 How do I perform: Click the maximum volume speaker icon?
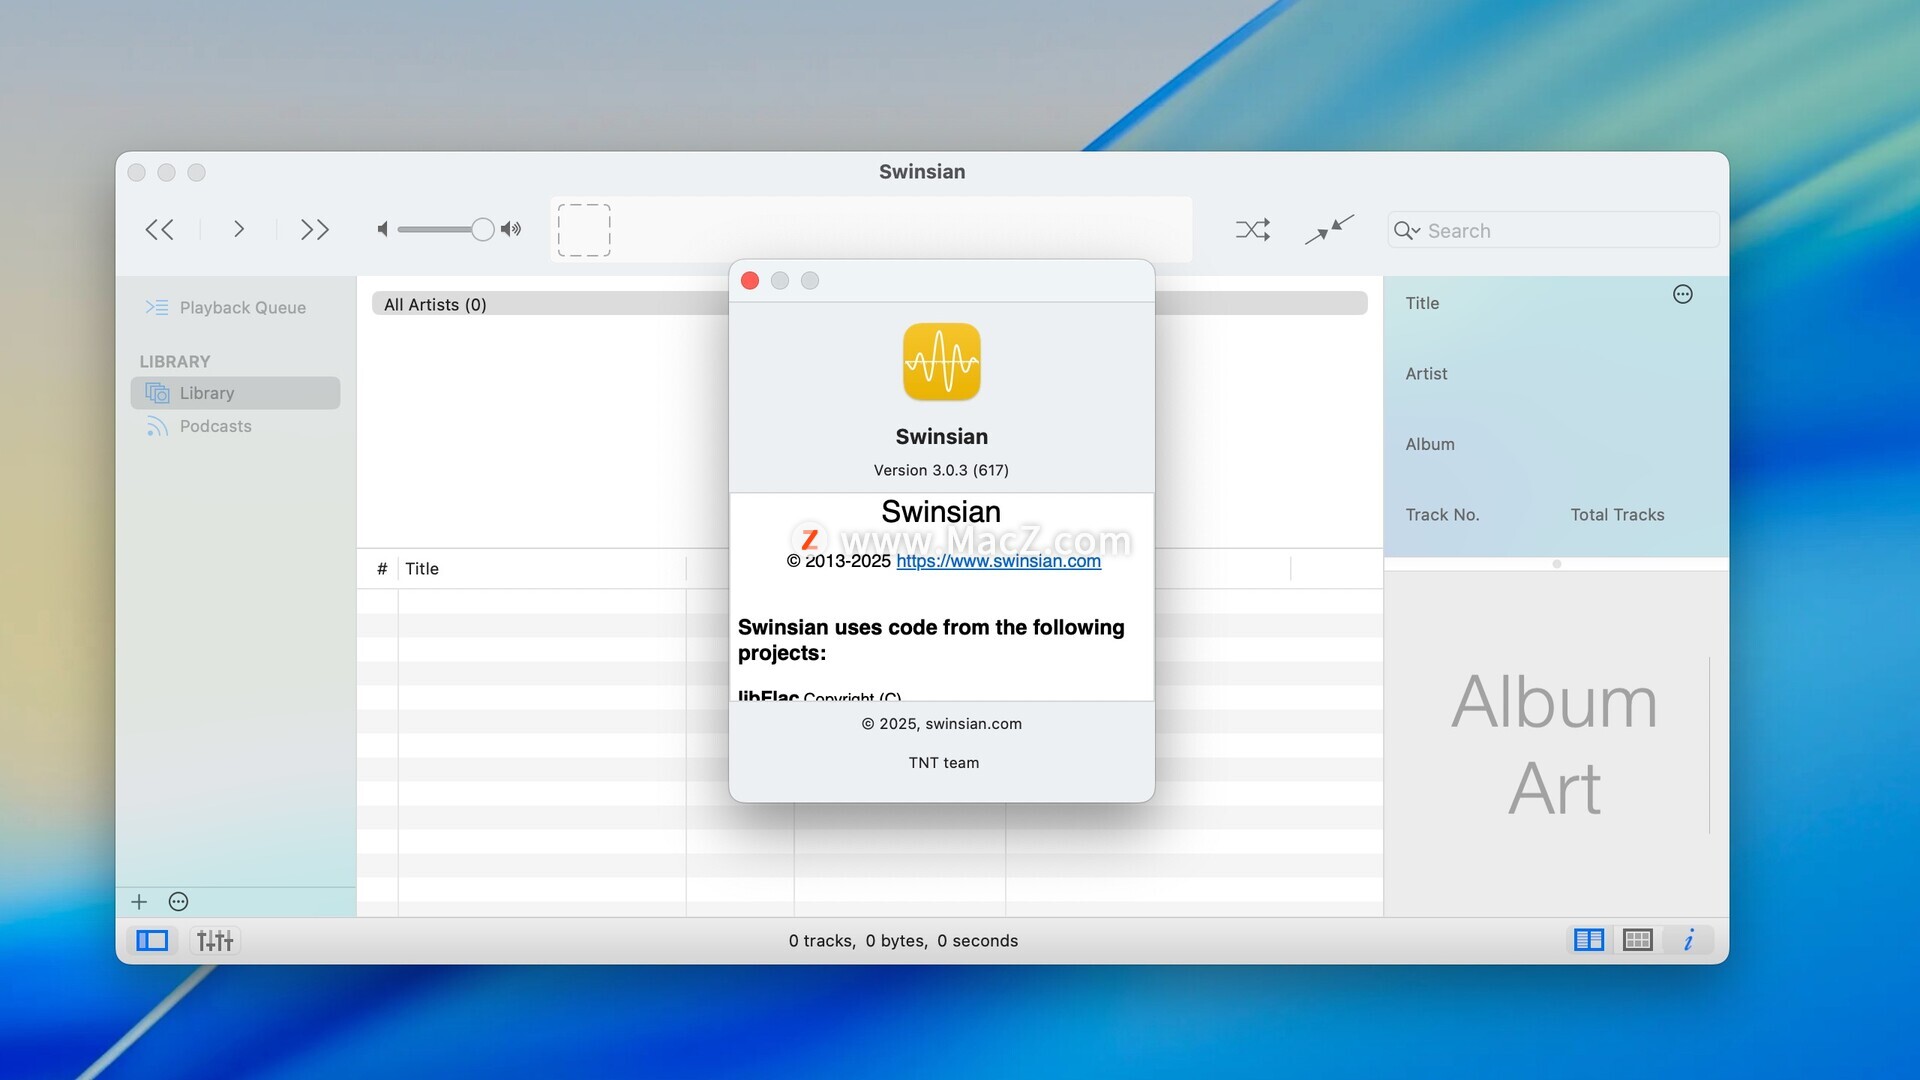[511, 230]
